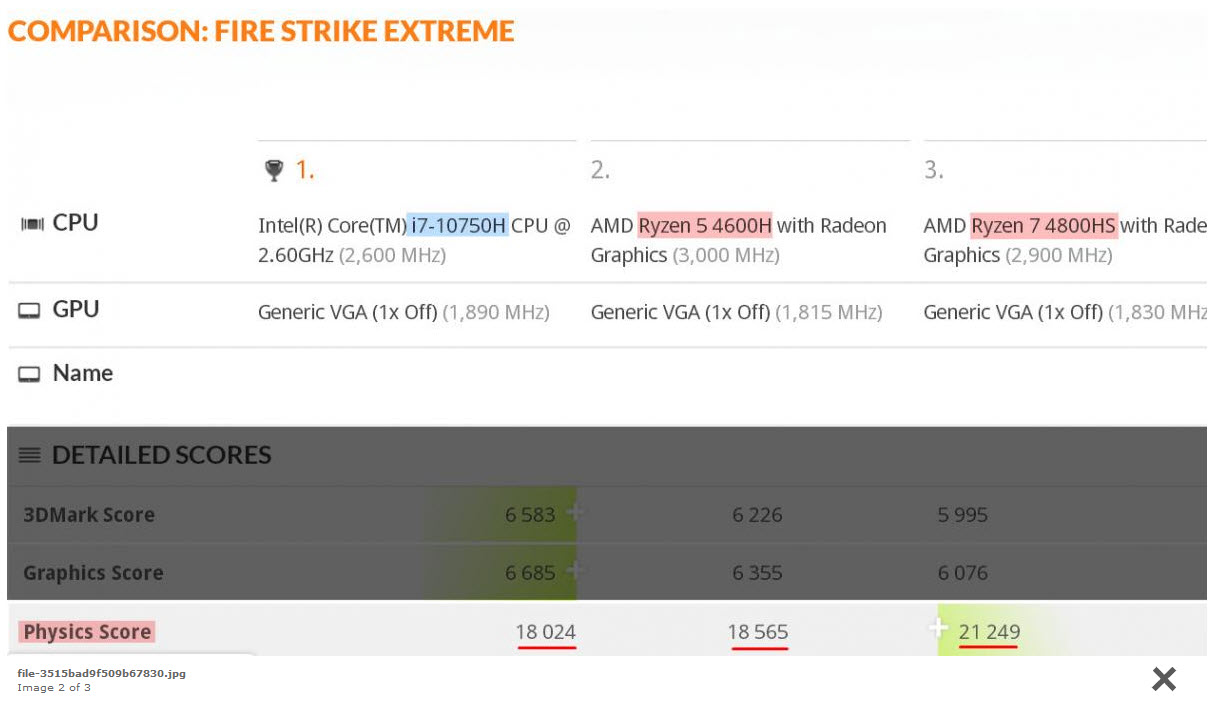The image size is (1214, 704).
Task: Click the graphics score value 6 076
Action: pos(963,573)
